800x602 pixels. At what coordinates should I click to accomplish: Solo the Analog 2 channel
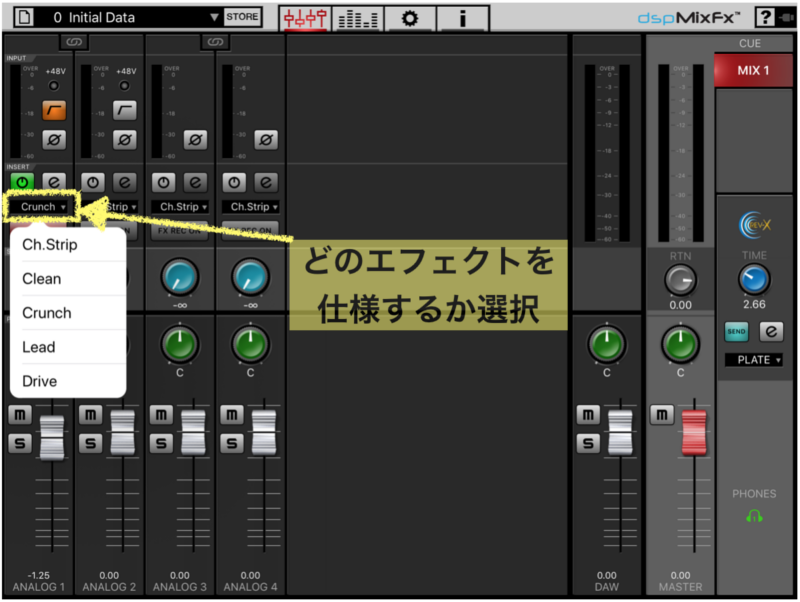point(91,443)
